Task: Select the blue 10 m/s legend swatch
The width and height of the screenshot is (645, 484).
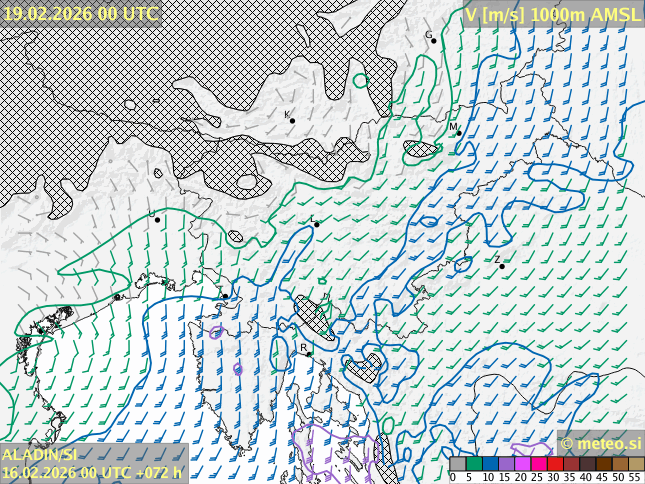Action: [489, 464]
